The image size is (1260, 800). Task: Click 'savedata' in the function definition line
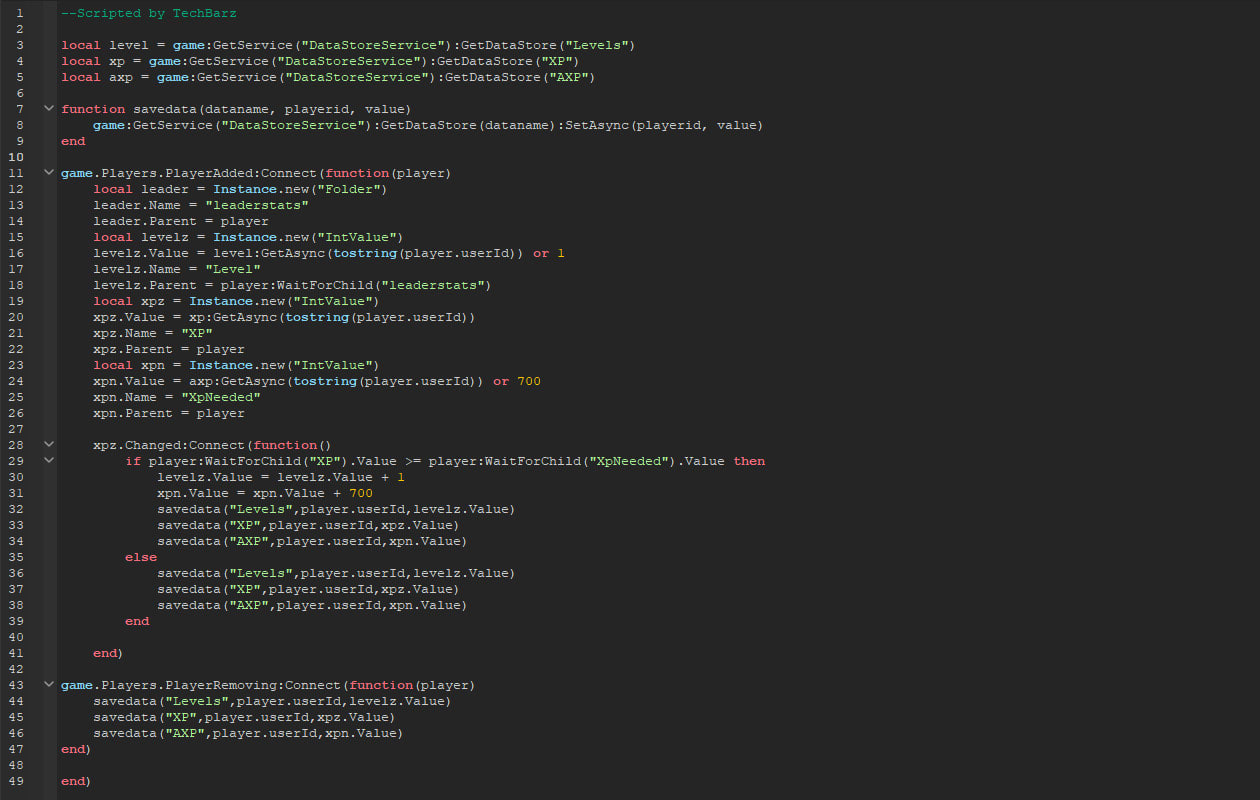click(x=165, y=110)
